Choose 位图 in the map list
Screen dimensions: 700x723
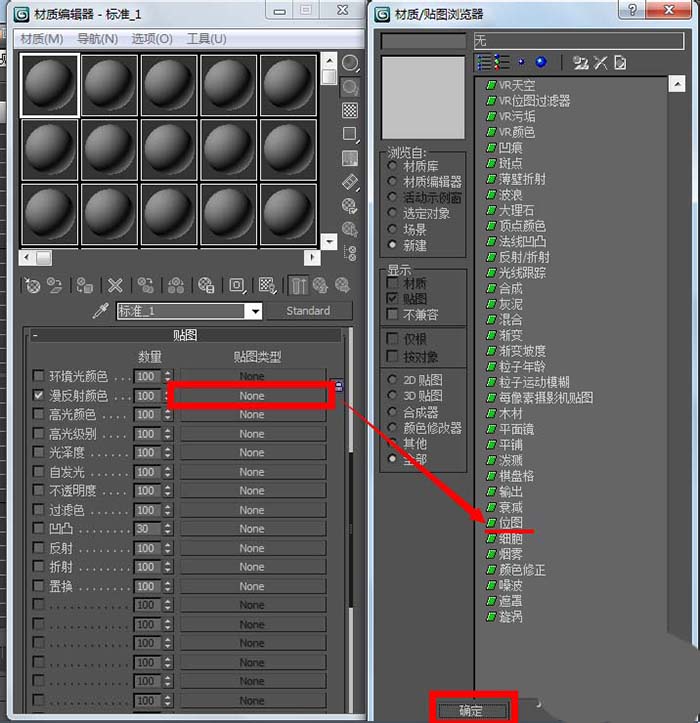point(510,522)
